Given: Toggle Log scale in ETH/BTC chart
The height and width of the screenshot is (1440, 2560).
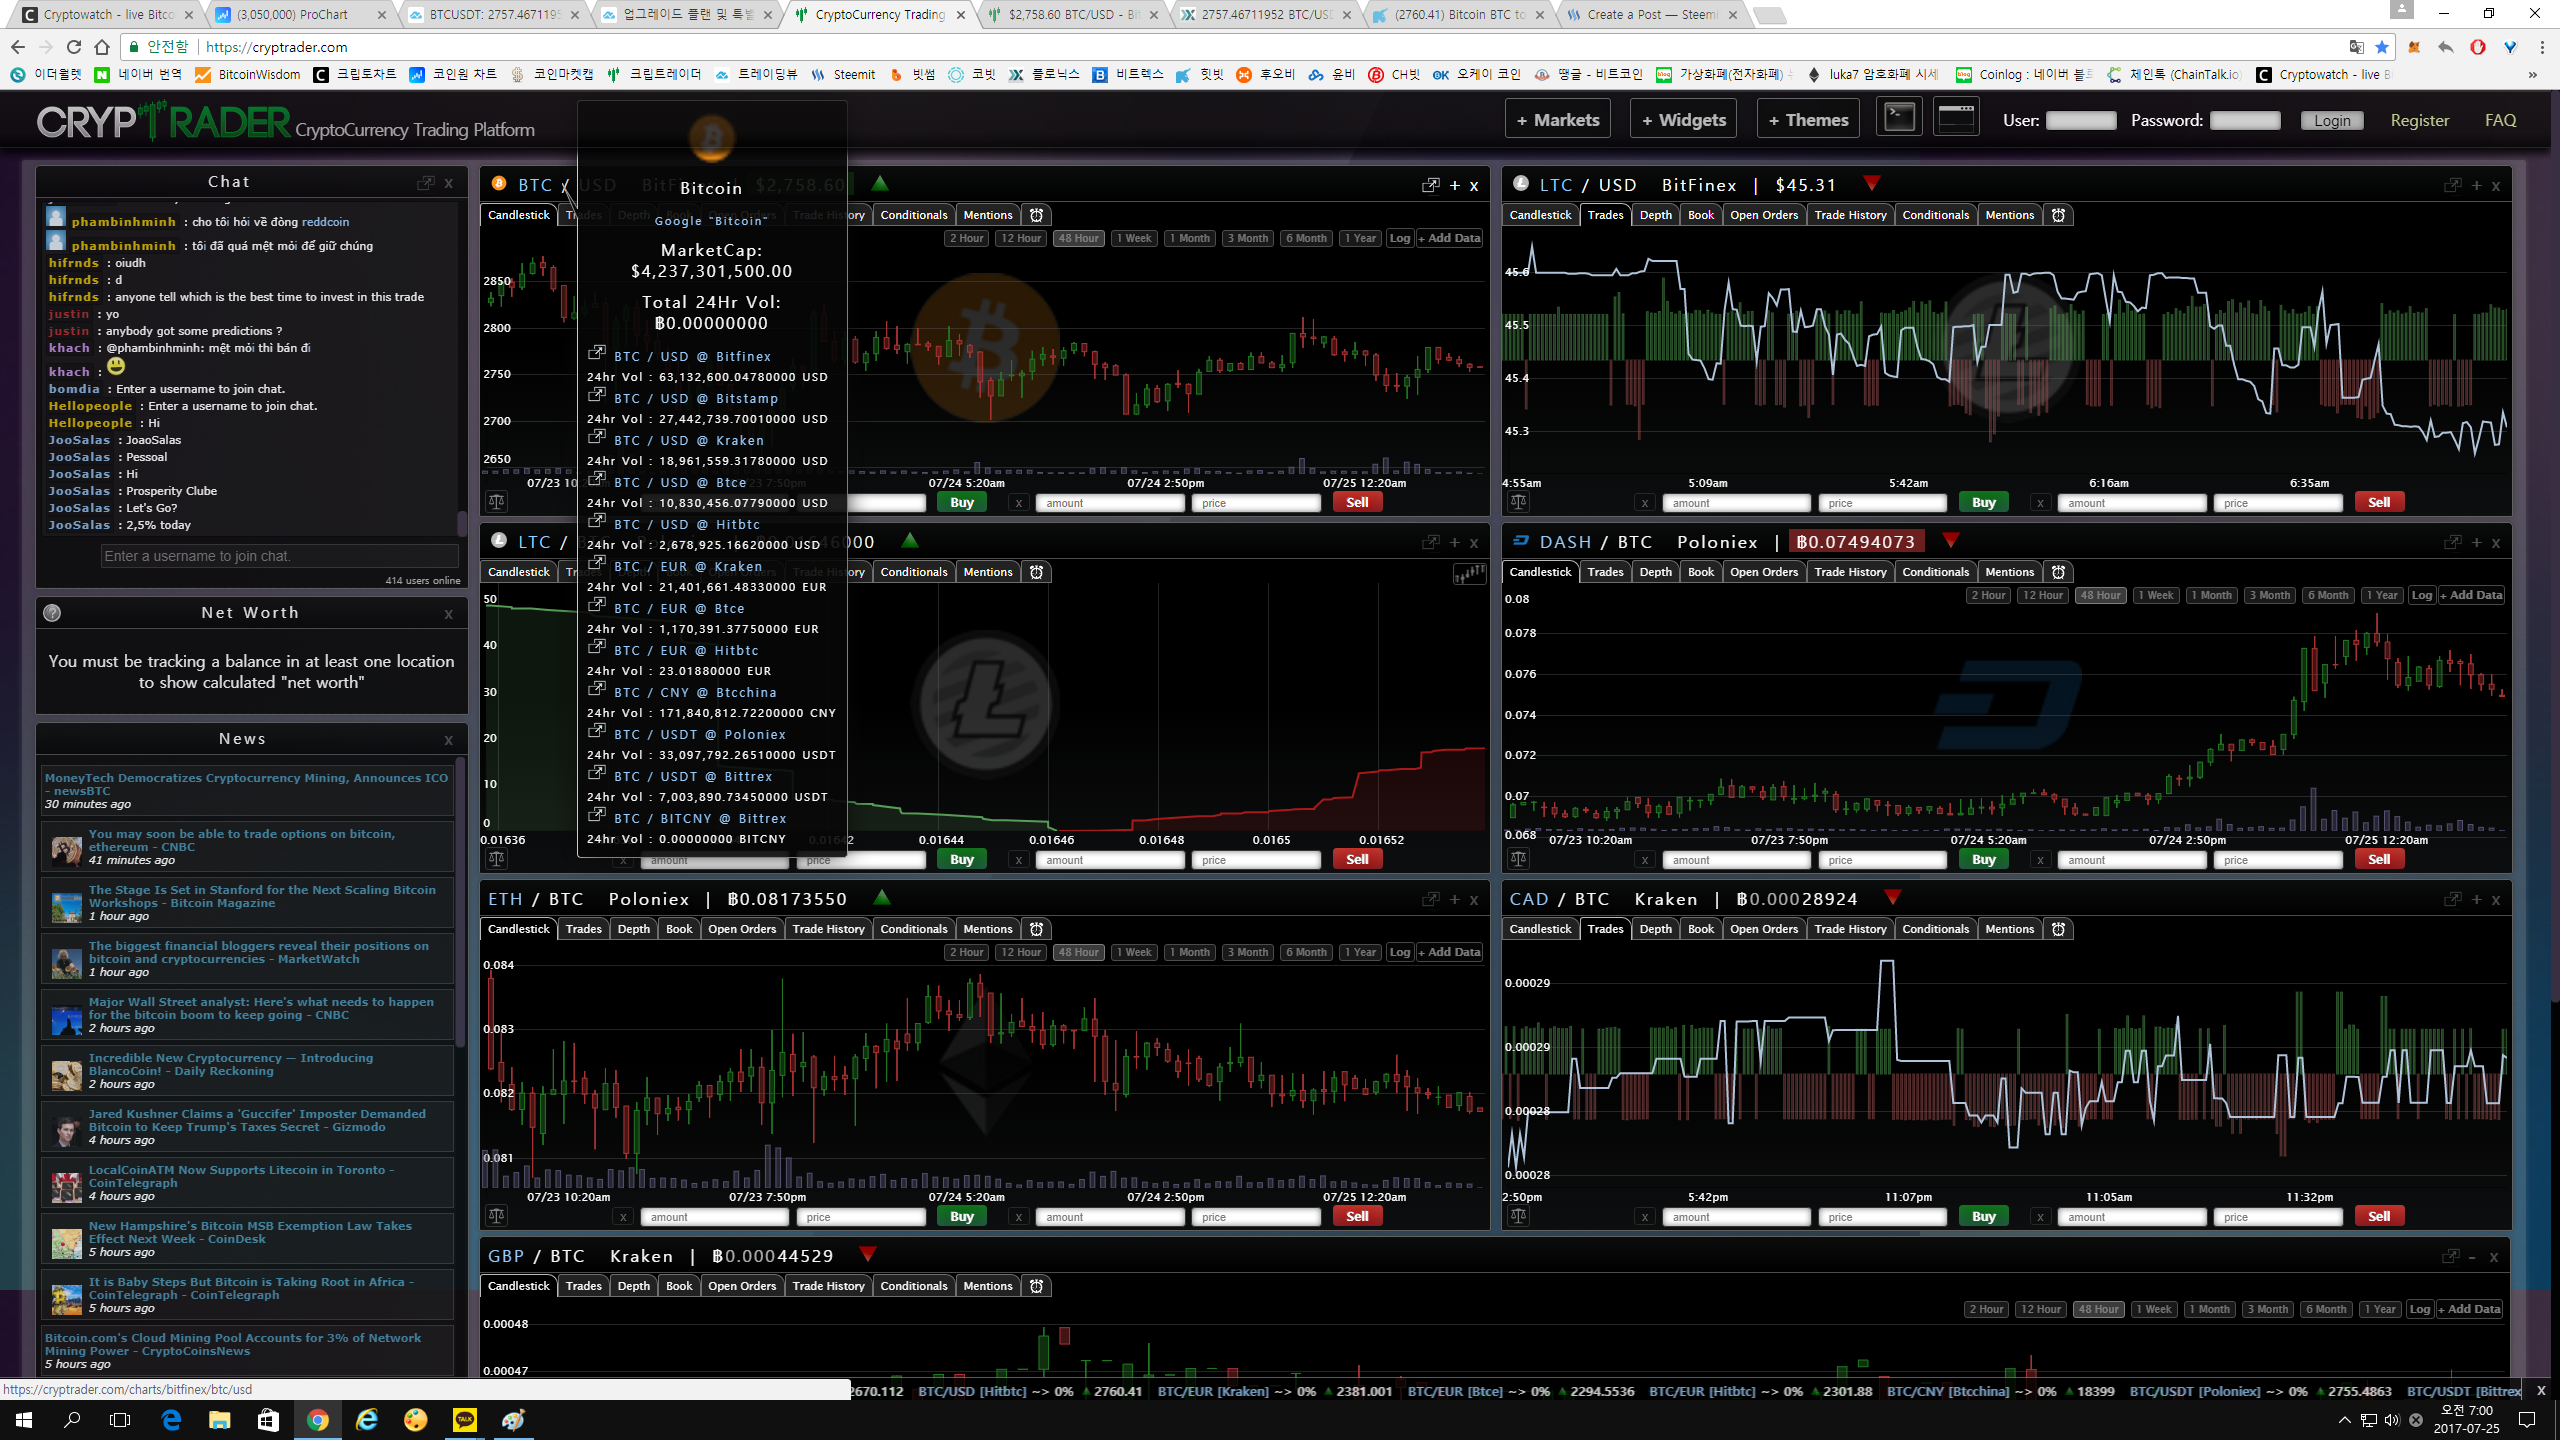Looking at the screenshot, I should [1400, 952].
